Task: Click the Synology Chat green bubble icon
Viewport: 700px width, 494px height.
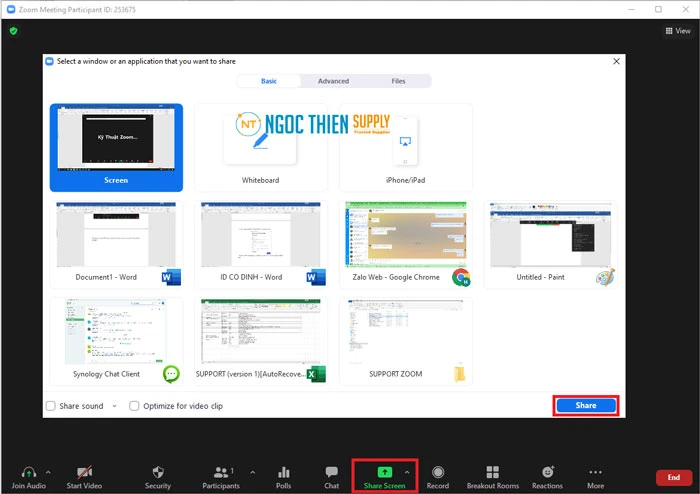Action: (171, 374)
